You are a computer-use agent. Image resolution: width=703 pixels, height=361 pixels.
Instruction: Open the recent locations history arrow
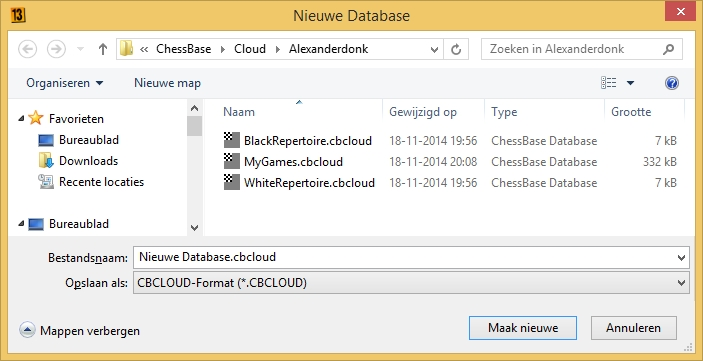click(x=81, y=49)
